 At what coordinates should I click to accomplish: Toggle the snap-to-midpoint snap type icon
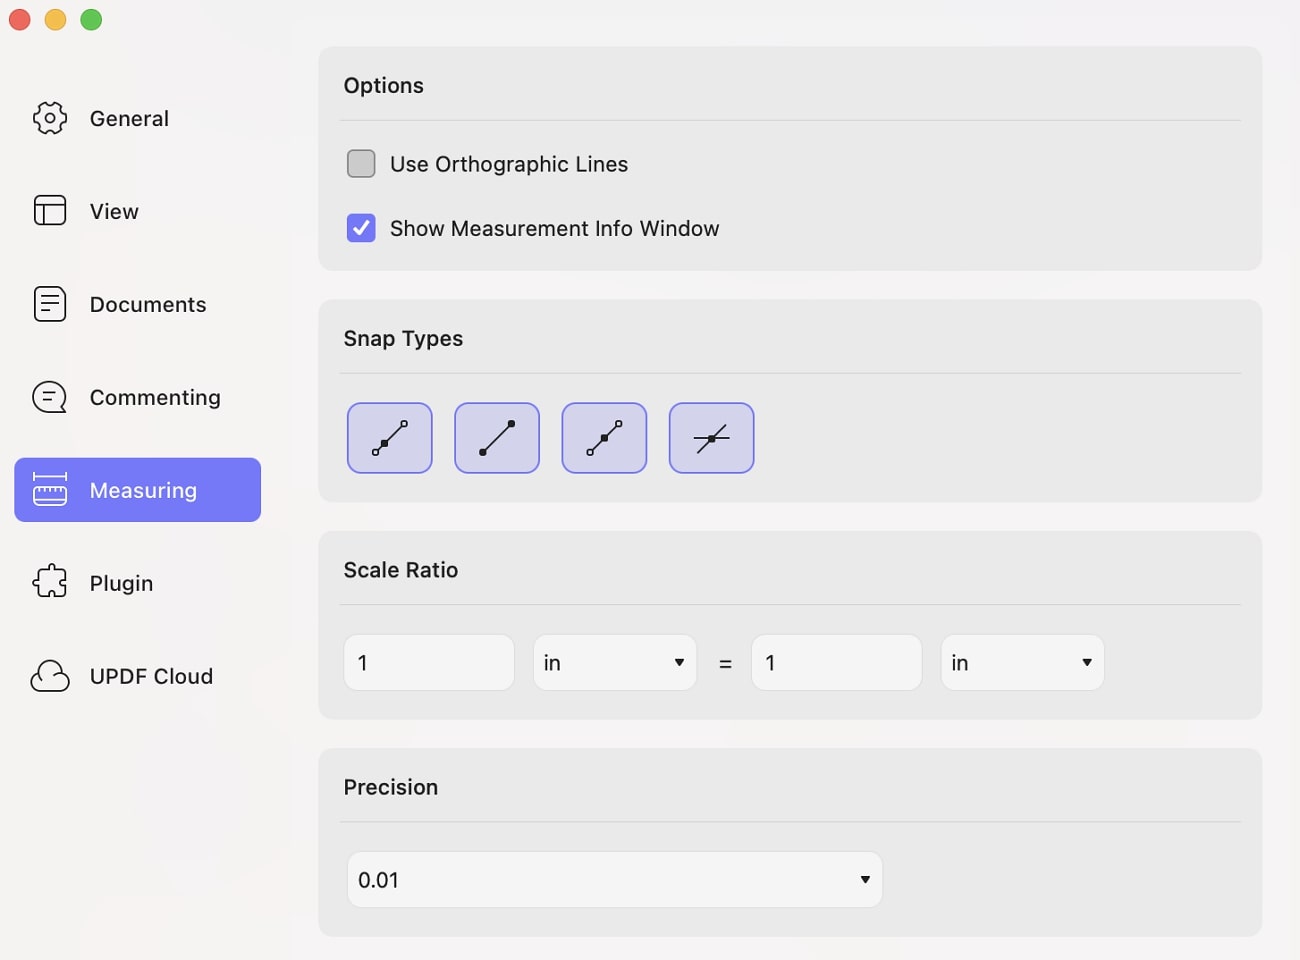[x=604, y=438]
